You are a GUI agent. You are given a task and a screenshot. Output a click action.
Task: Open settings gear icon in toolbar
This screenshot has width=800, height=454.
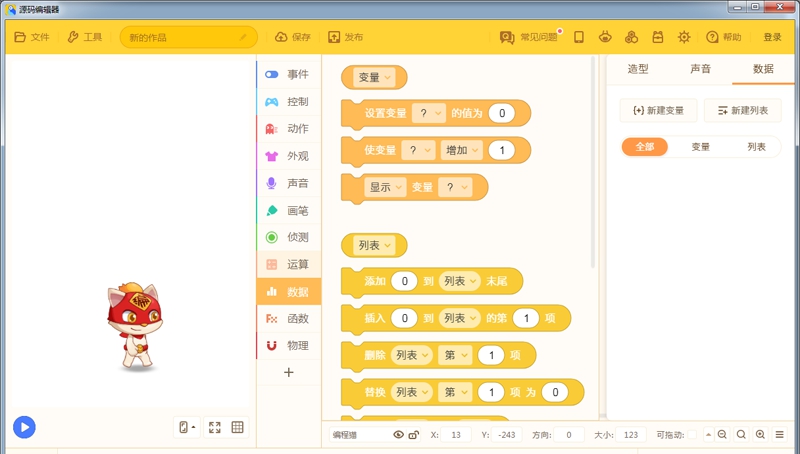click(x=684, y=37)
